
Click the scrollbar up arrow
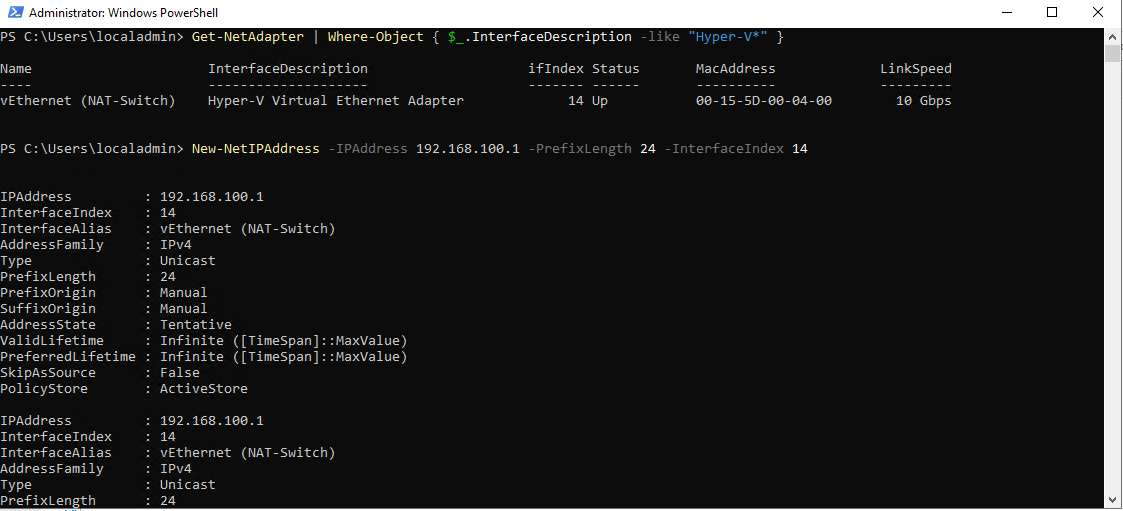pyautogui.click(x=1112, y=35)
